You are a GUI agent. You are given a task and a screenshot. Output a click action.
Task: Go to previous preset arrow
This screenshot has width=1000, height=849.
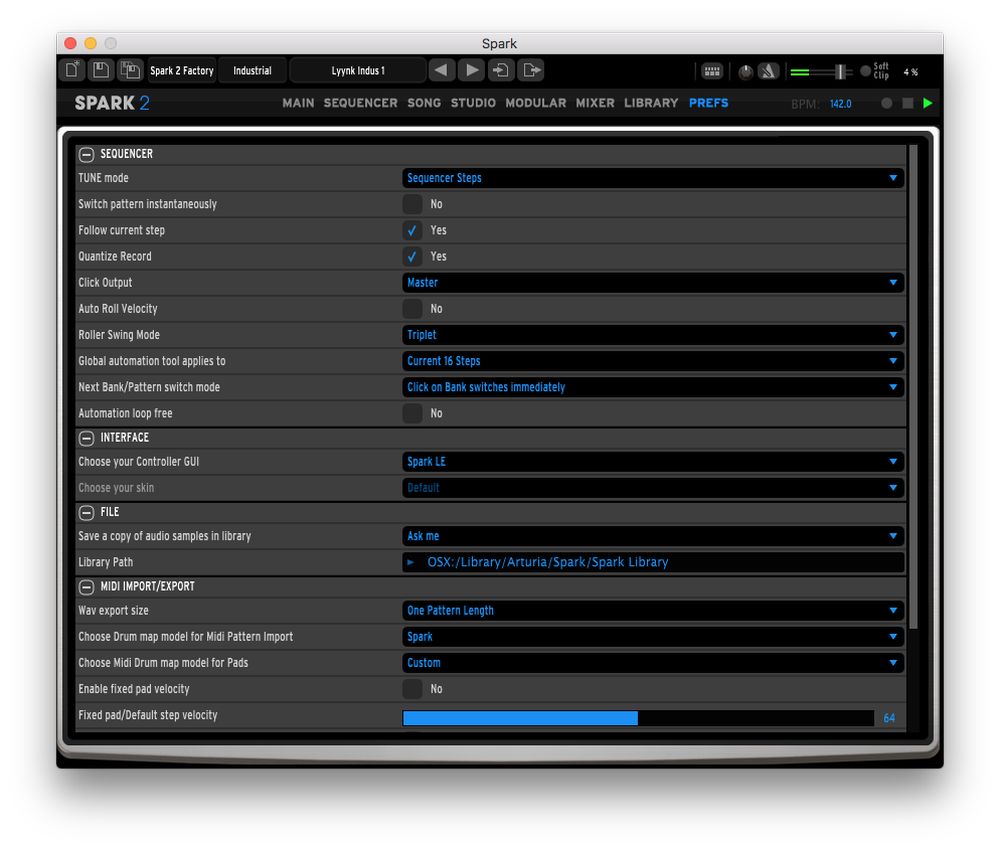(442, 70)
